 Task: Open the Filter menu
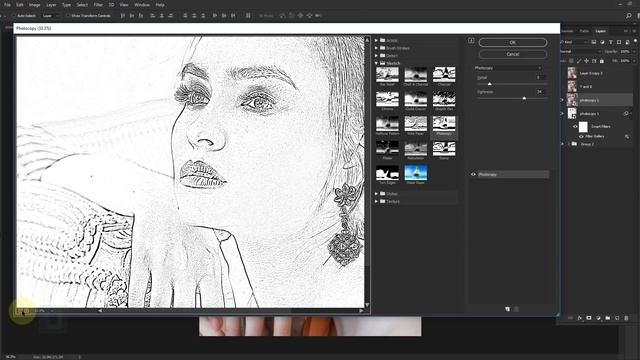pos(98,5)
